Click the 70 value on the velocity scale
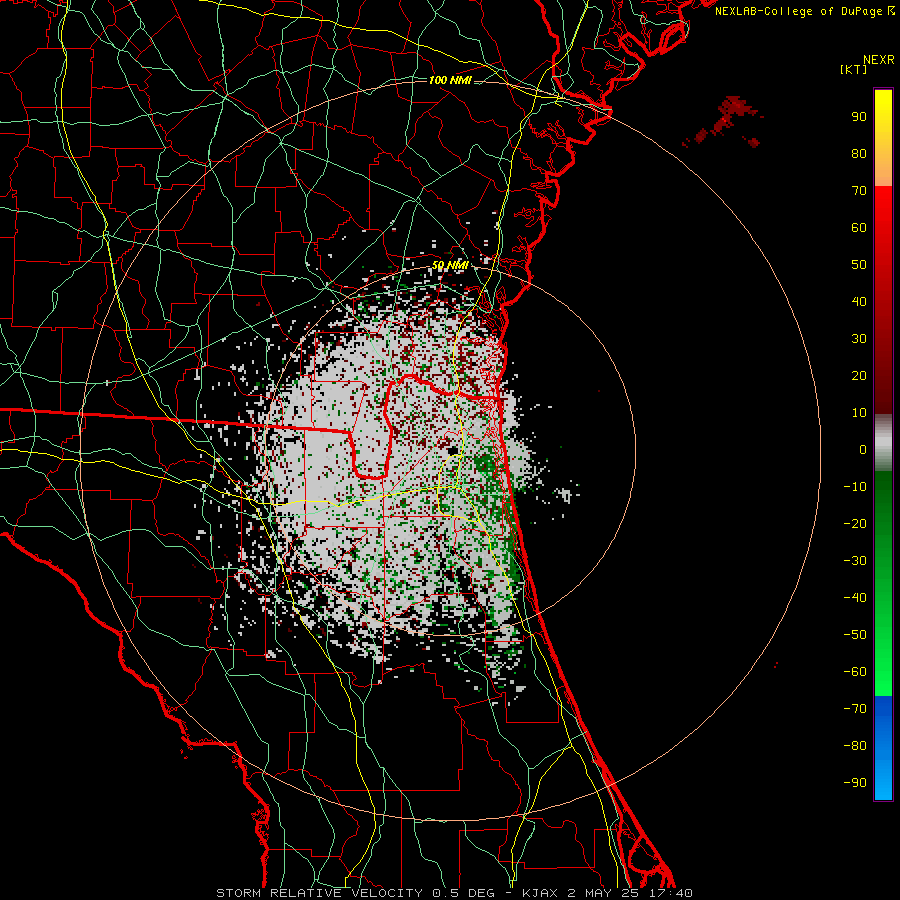900x900 pixels. pos(859,191)
